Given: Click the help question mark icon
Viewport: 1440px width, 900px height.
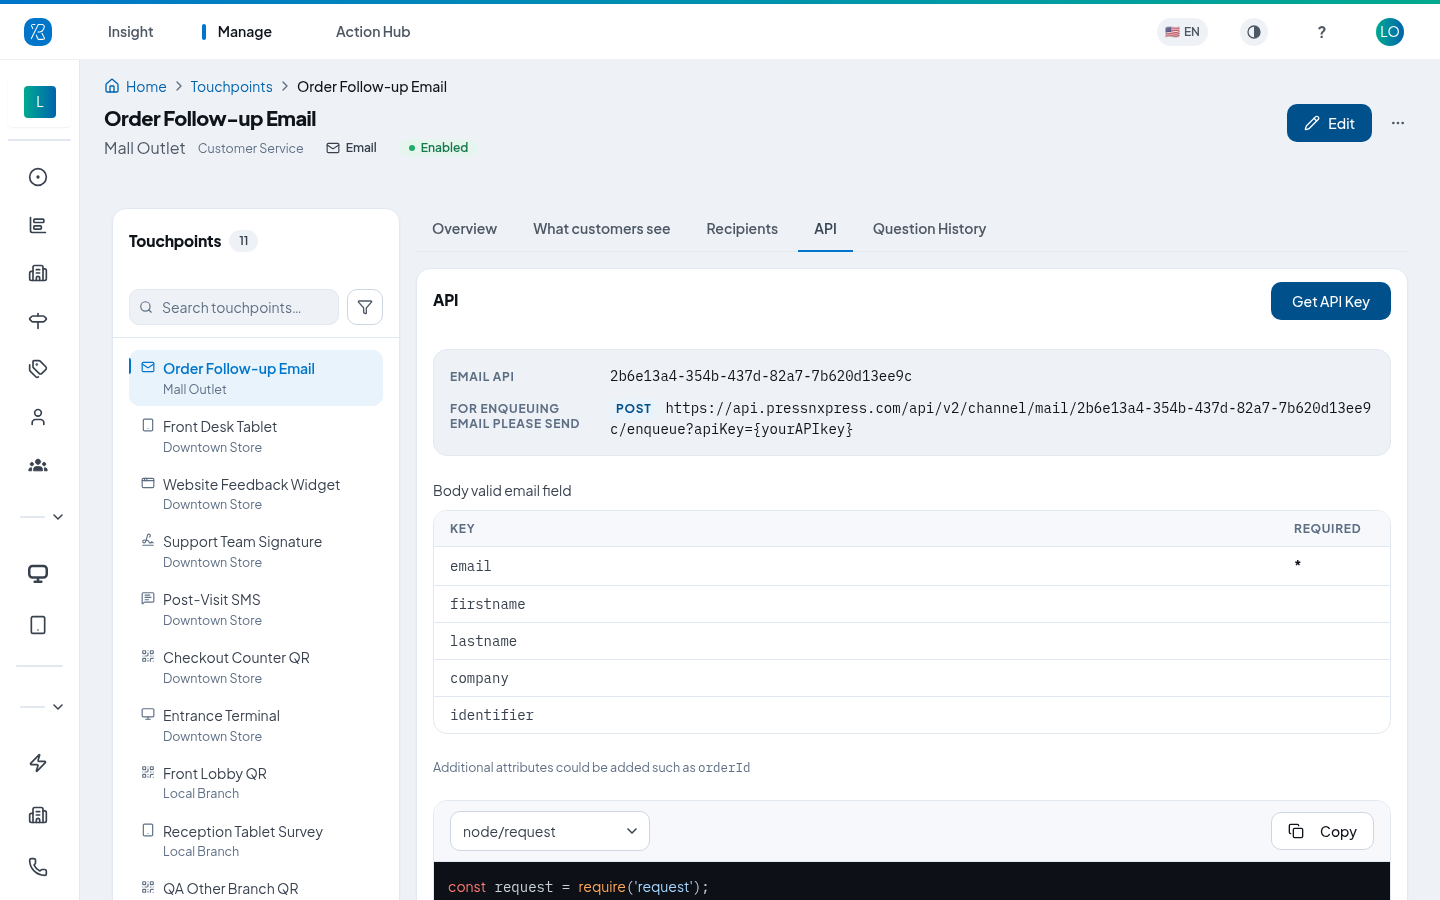Looking at the screenshot, I should pyautogui.click(x=1322, y=32).
